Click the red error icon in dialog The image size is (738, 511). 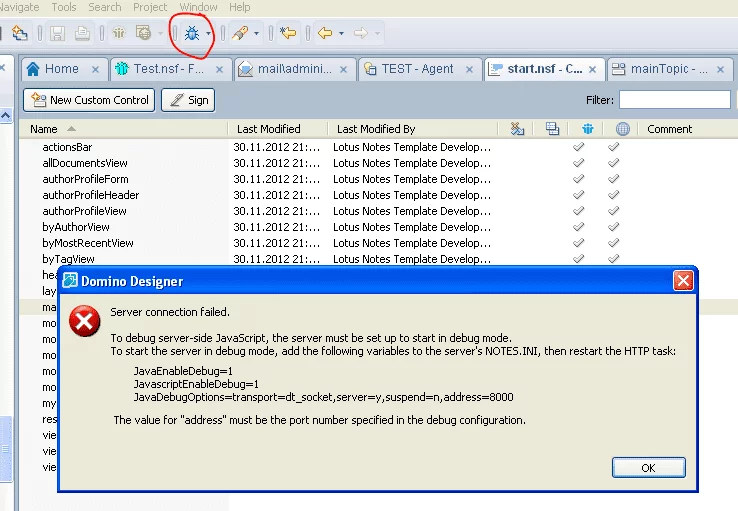[x=84, y=322]
